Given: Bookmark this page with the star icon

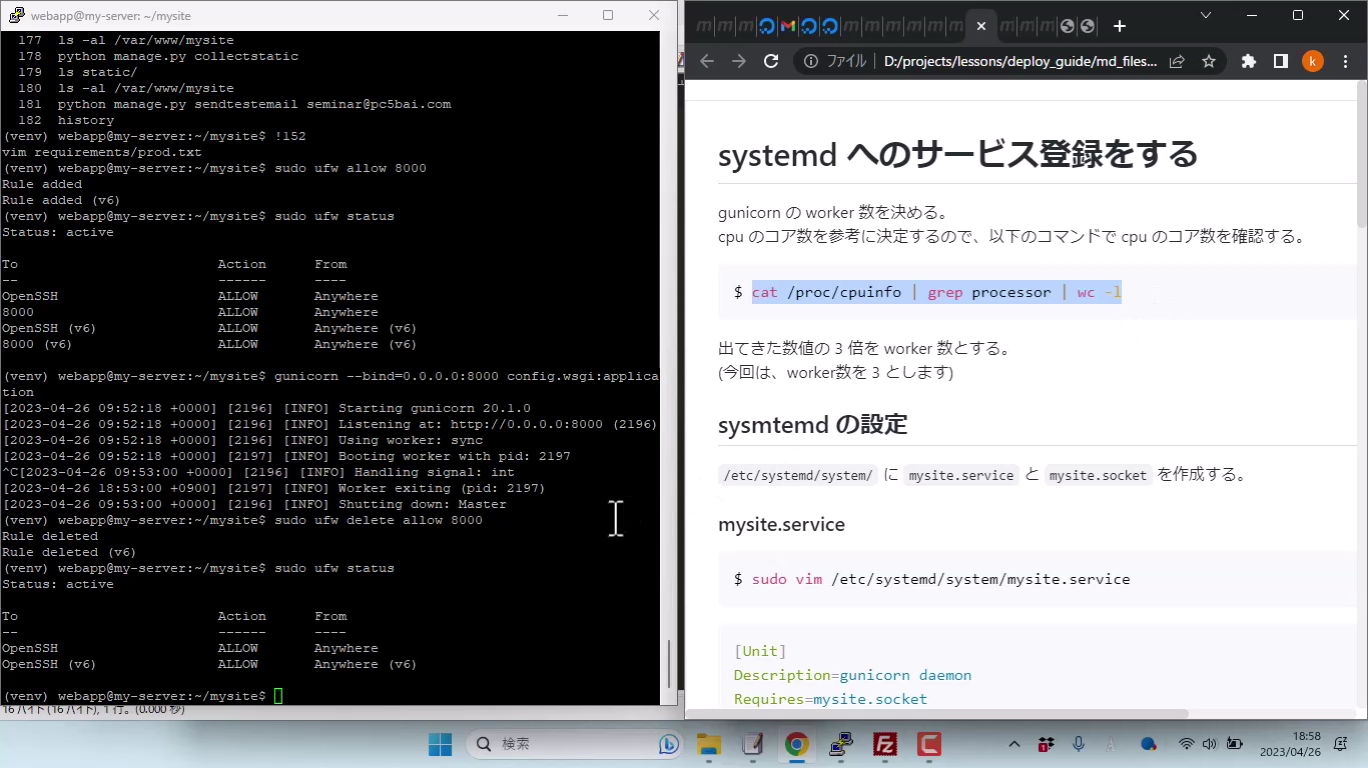Looking at the screenshot, I should [x=1209, y=61].
